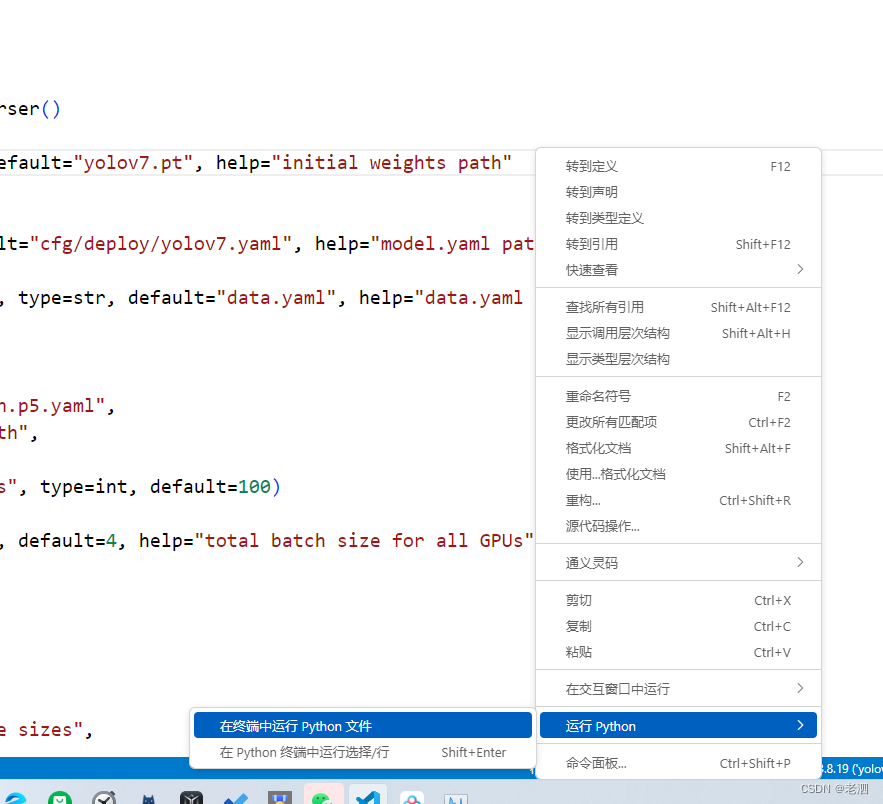Screen dimensions: 883x804
Task: Open the clock app from the taskbar
Action: 104,797
